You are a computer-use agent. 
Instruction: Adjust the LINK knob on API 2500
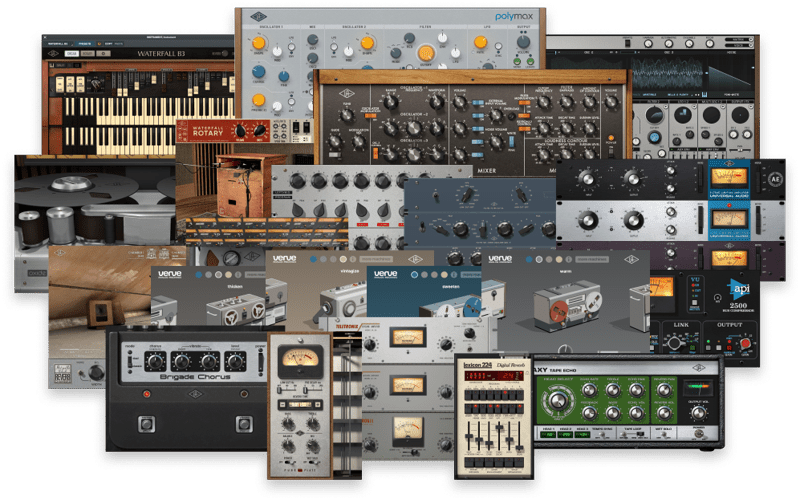[x=674, y=343]
